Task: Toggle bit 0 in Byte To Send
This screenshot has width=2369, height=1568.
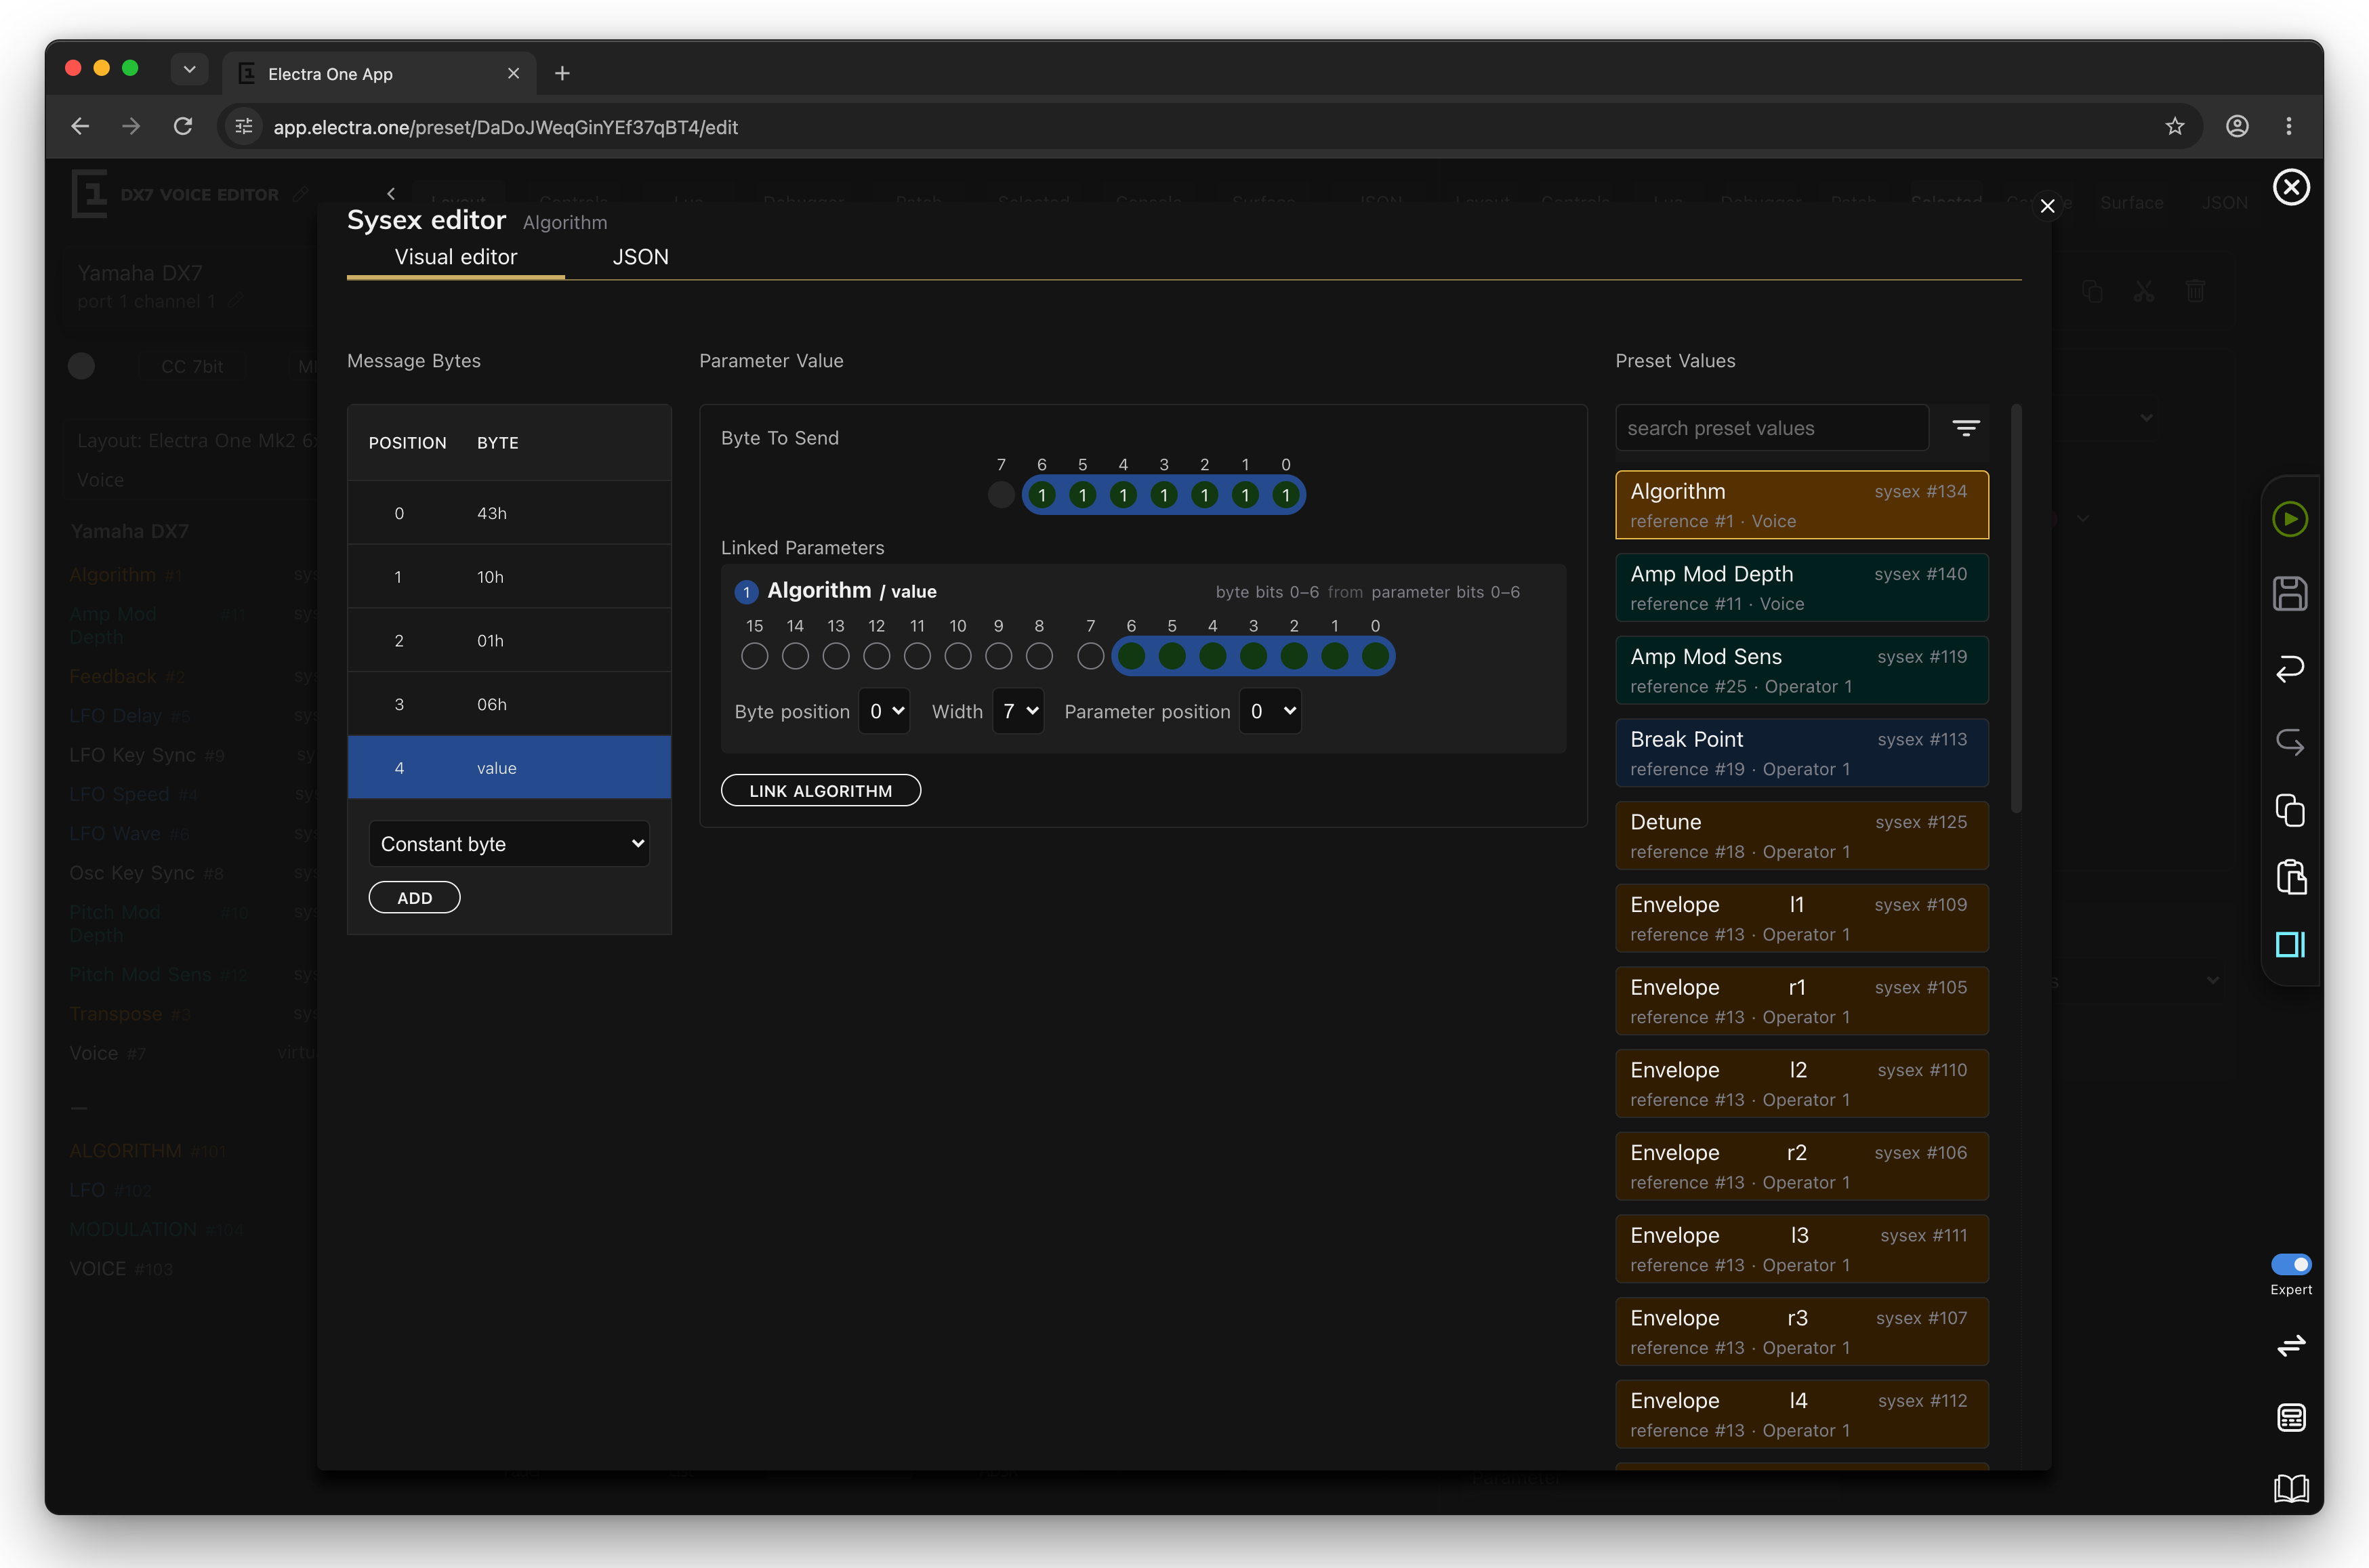Action: [x=1286, y=495]
